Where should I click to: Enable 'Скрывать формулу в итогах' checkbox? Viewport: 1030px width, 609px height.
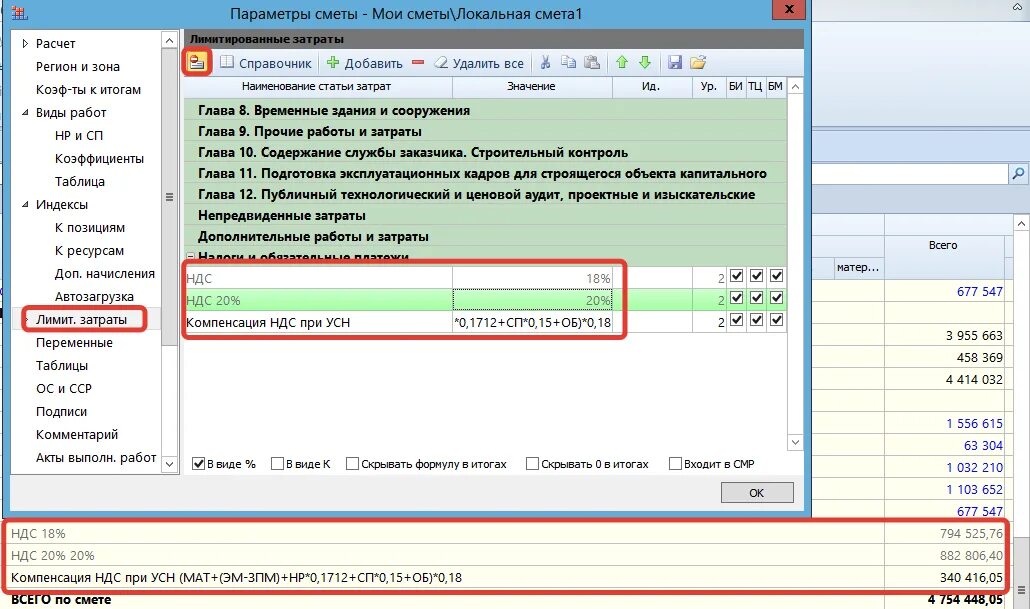point(352,464)
